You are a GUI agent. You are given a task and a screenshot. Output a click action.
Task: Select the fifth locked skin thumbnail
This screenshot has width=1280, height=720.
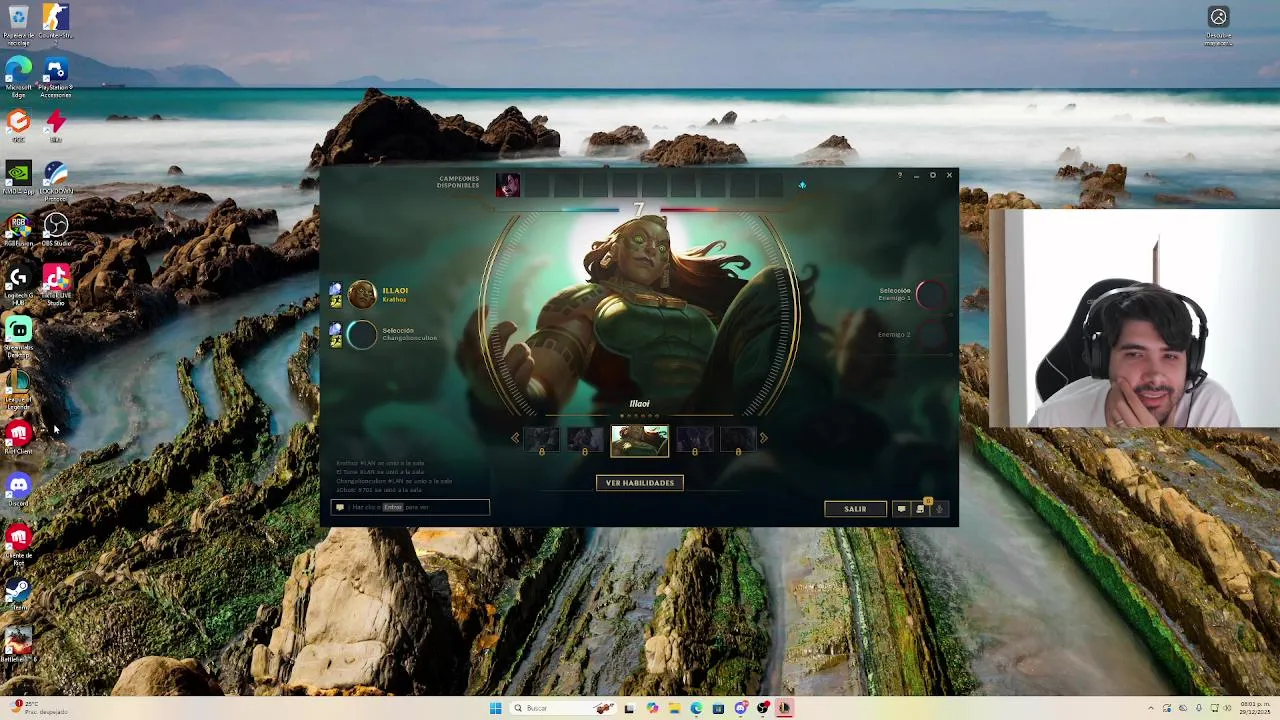(738, 439)
